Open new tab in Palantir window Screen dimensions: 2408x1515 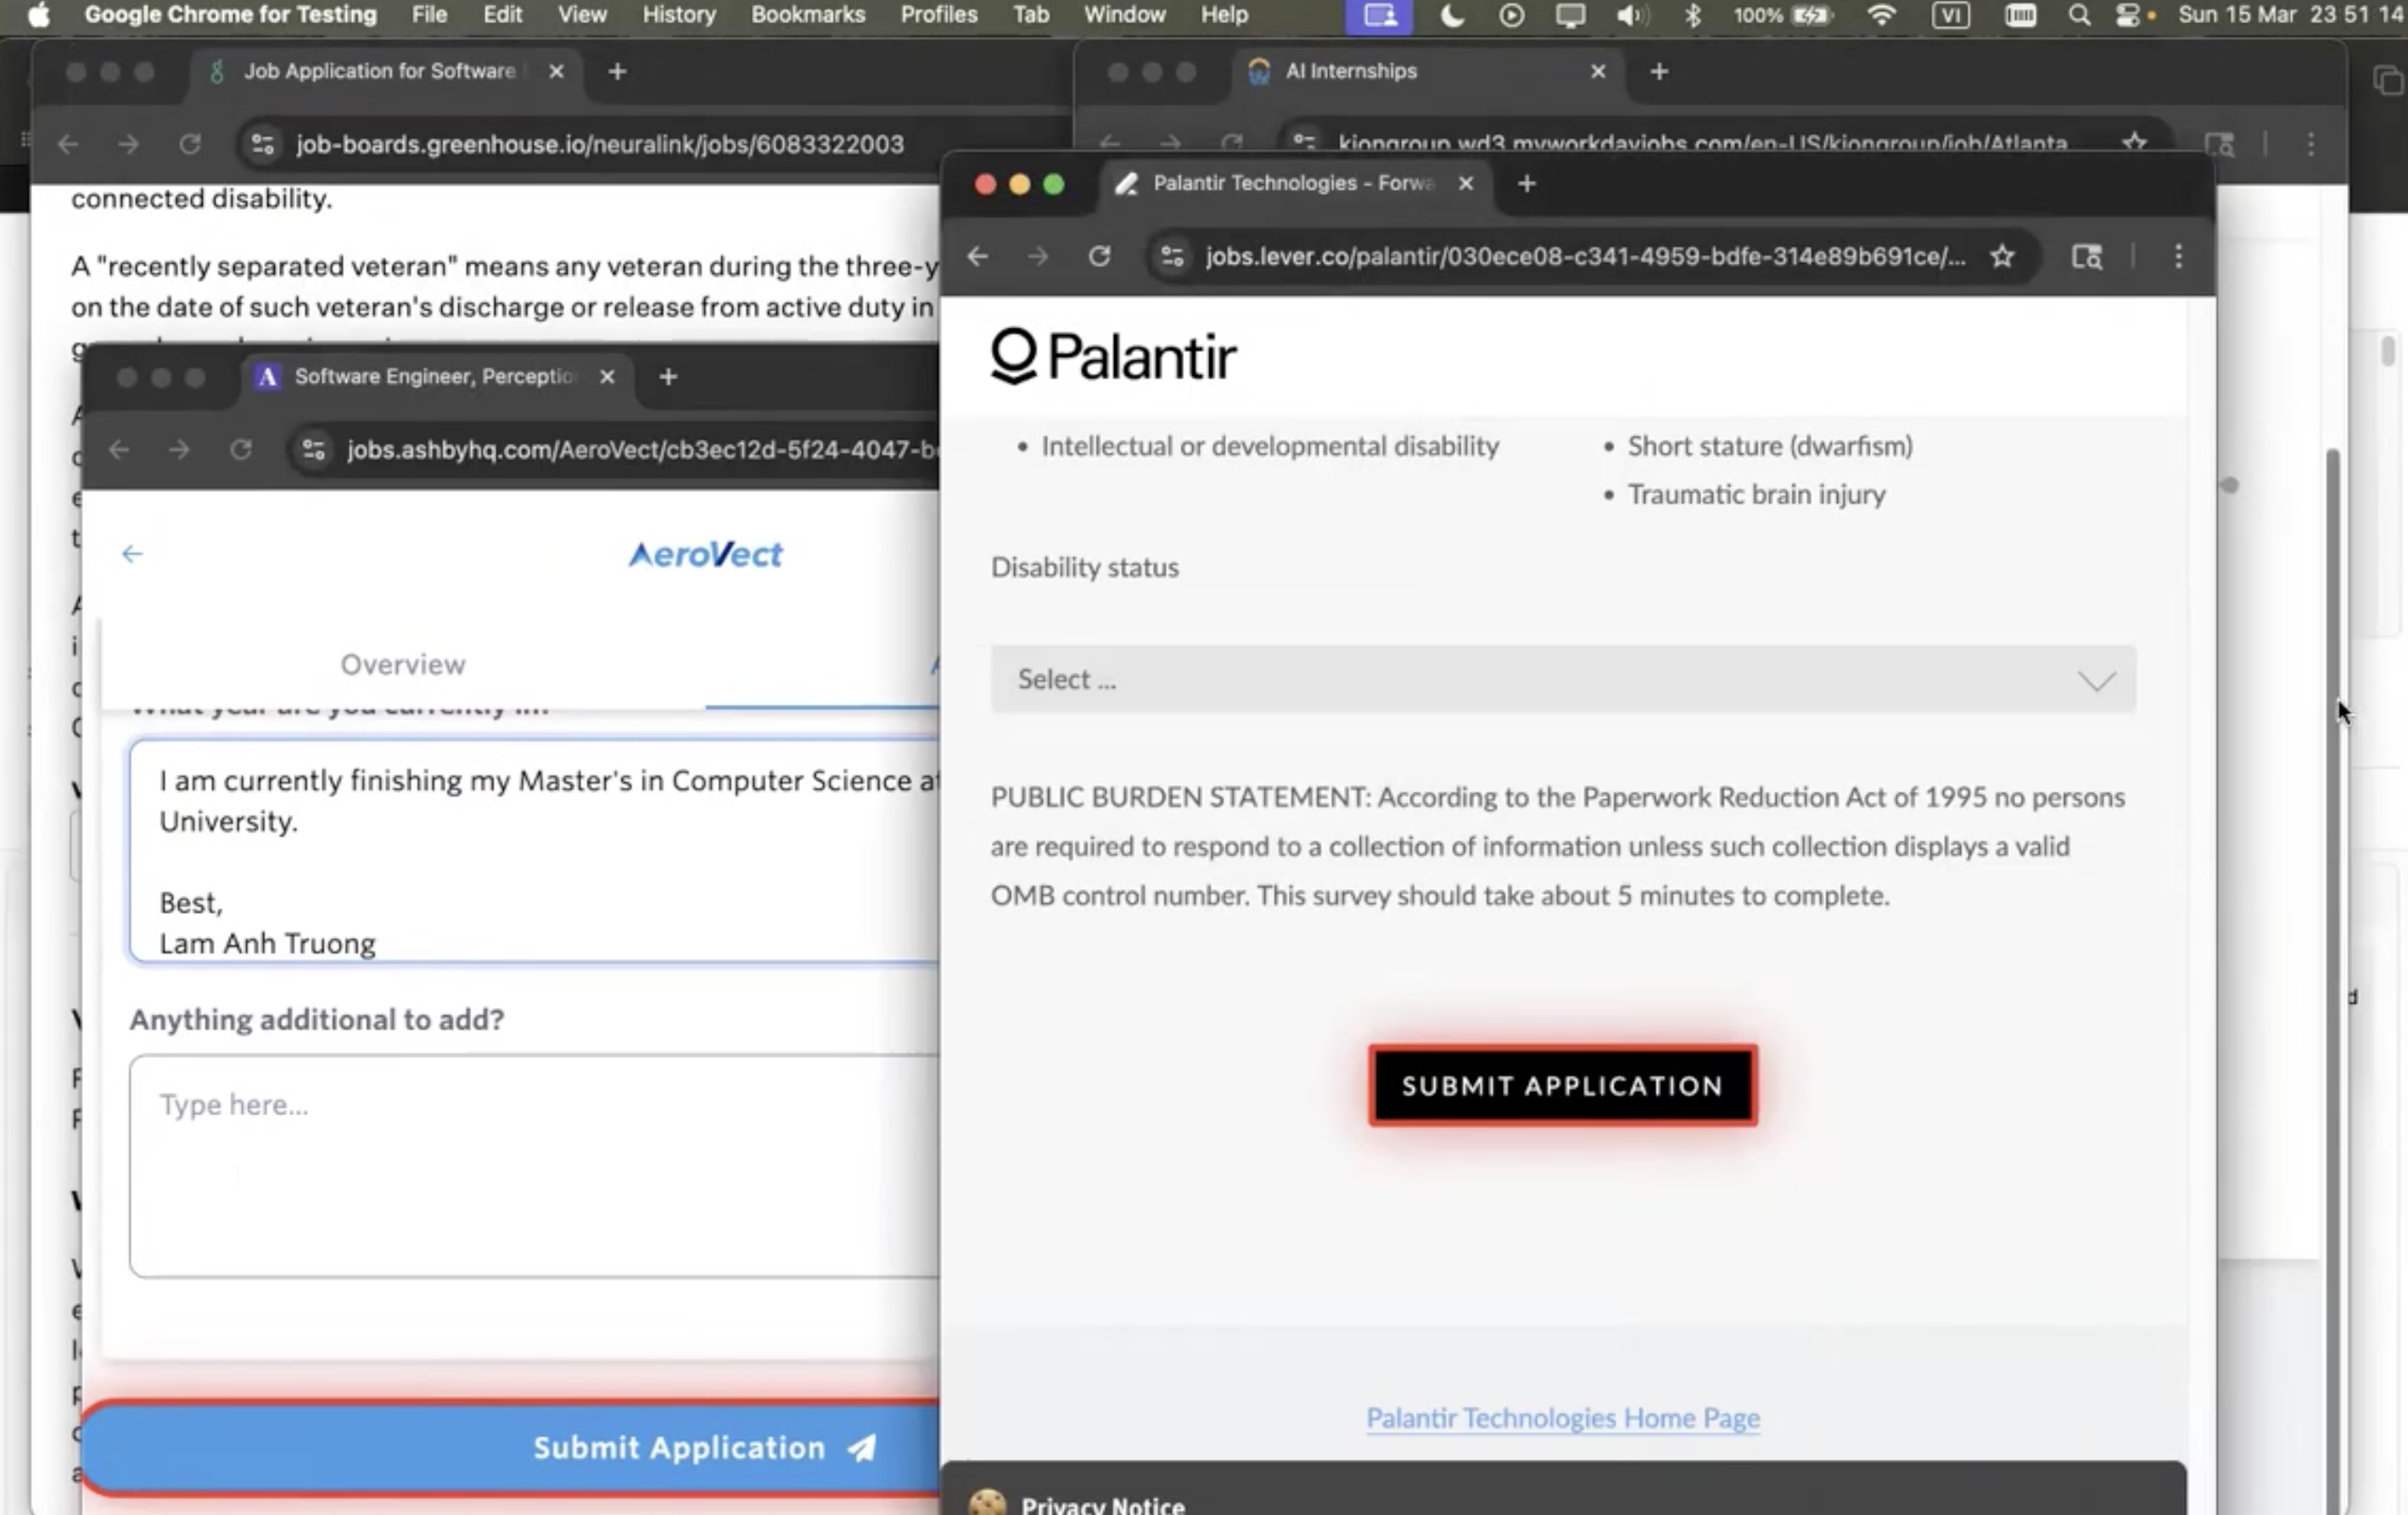tap(1526, 184)
